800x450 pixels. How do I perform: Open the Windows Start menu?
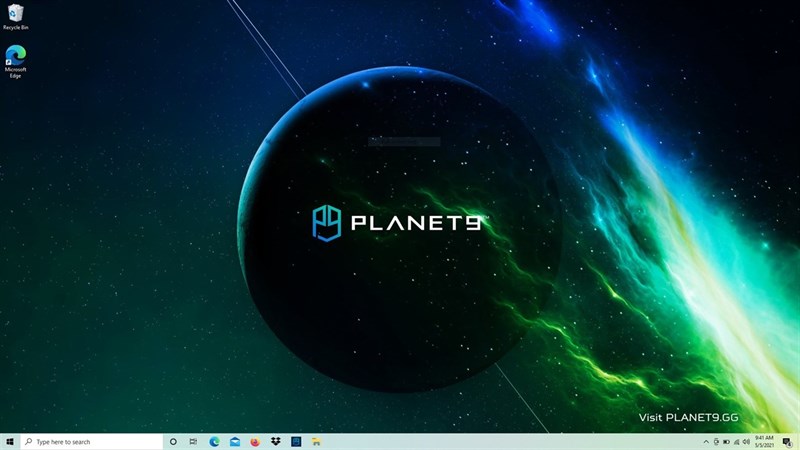tap(10, 442)
